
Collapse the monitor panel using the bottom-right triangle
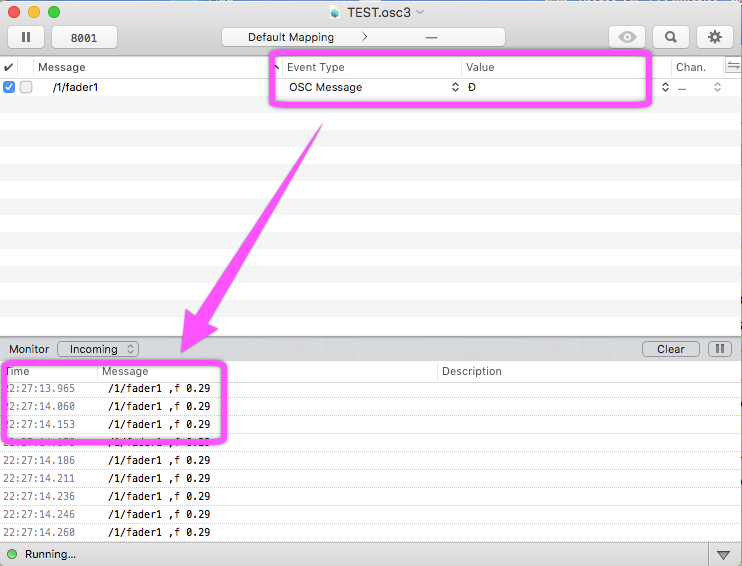point(724,554)
